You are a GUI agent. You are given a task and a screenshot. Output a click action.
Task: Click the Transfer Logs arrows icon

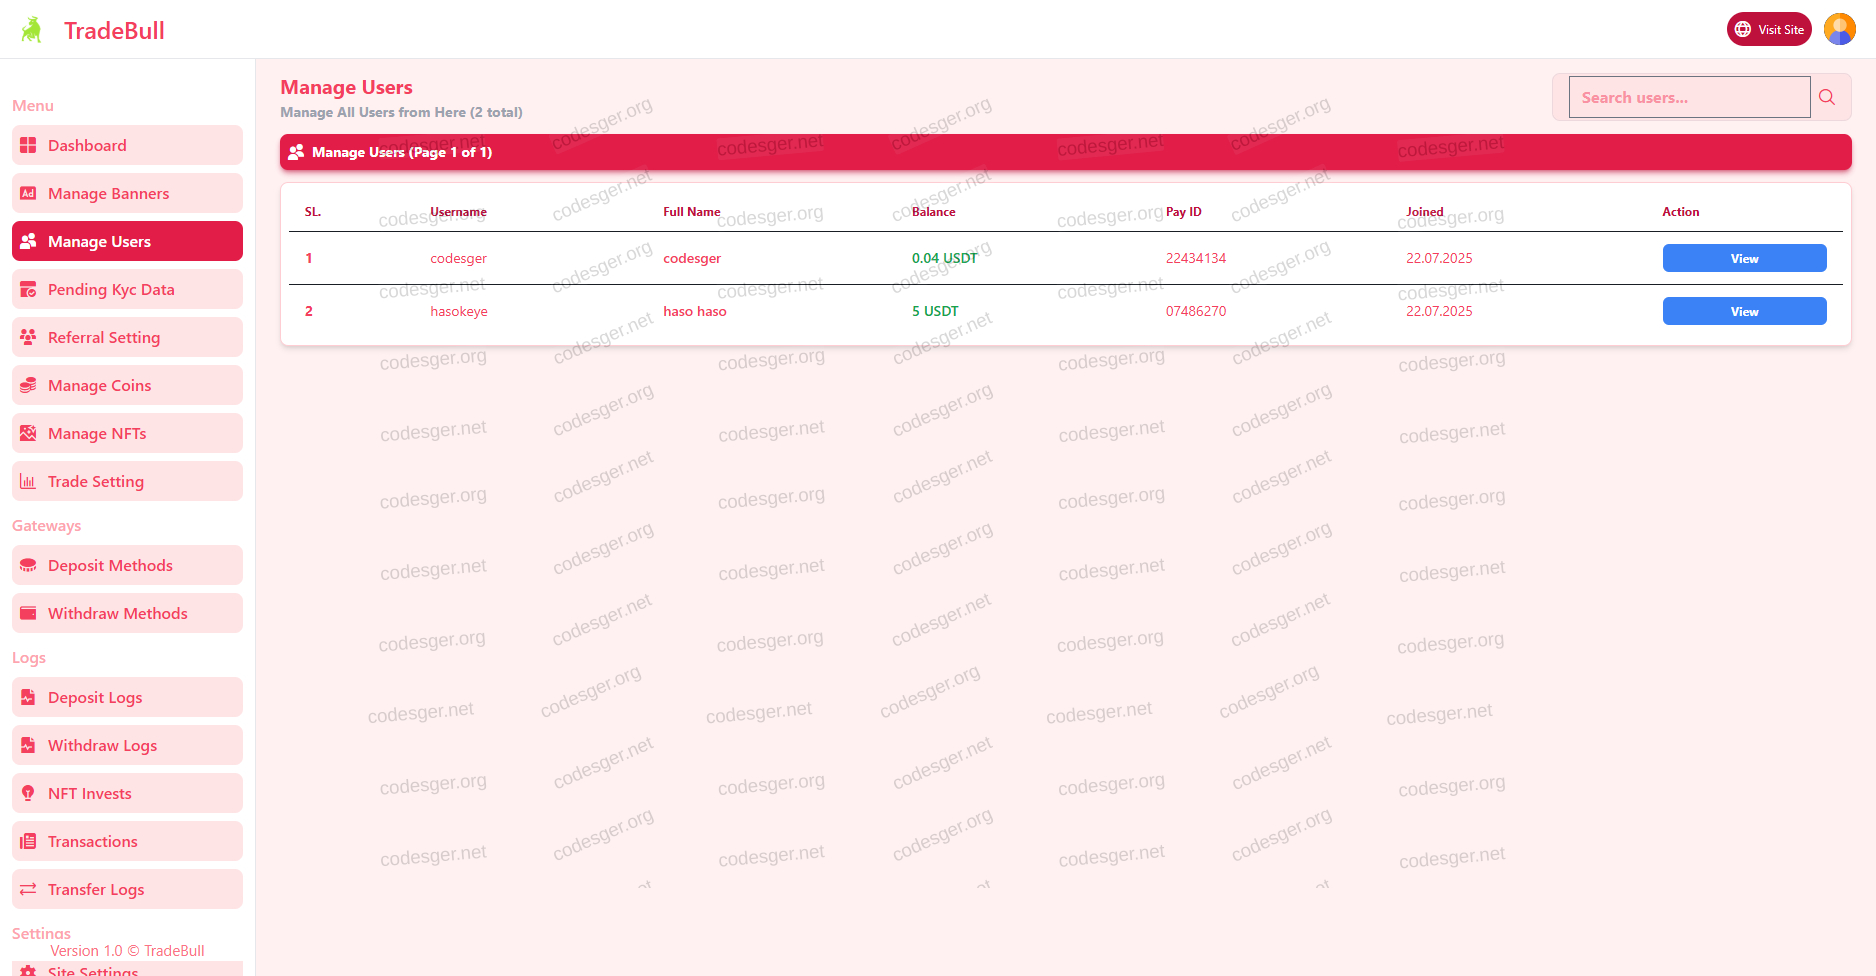pos(28,890)
